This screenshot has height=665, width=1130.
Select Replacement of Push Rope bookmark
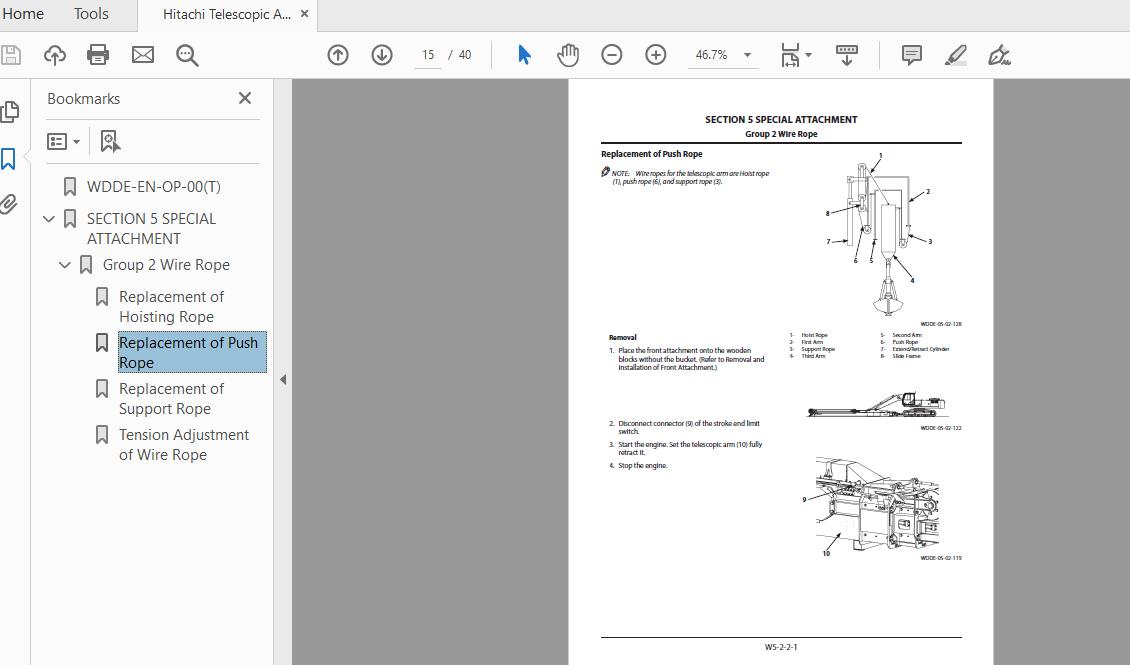point(192,352)
